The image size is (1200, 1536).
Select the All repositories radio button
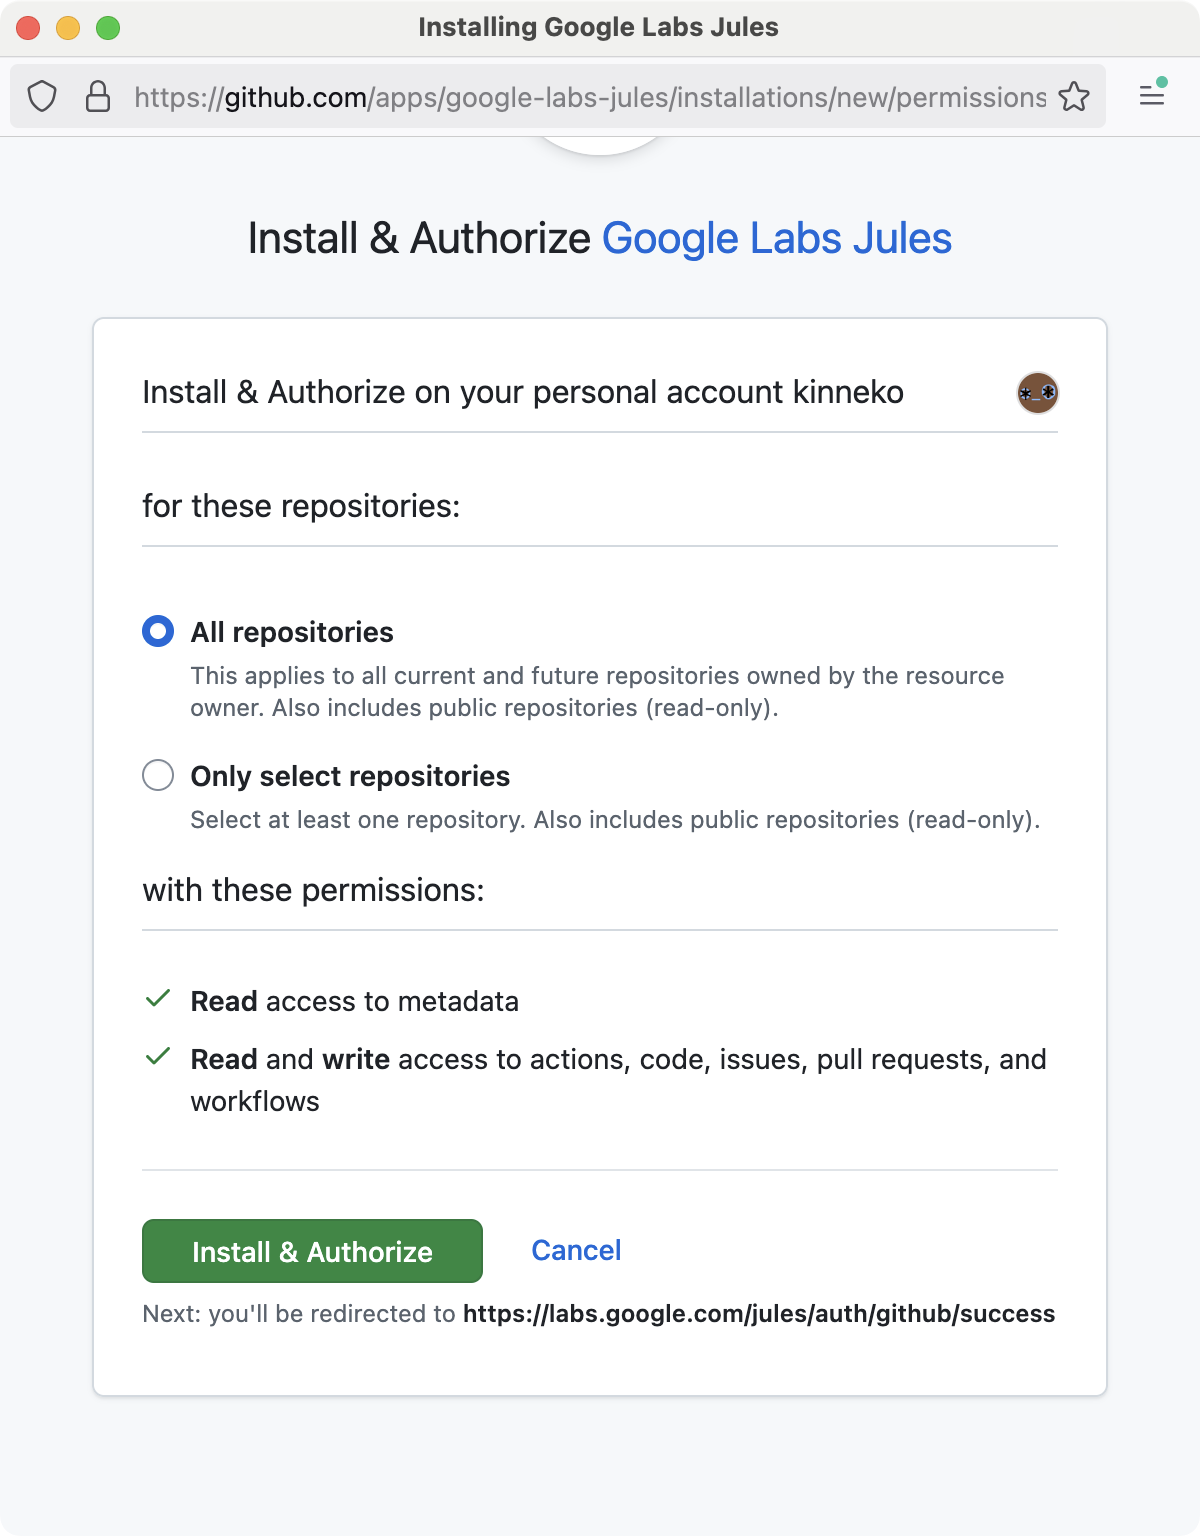[158, 631]
